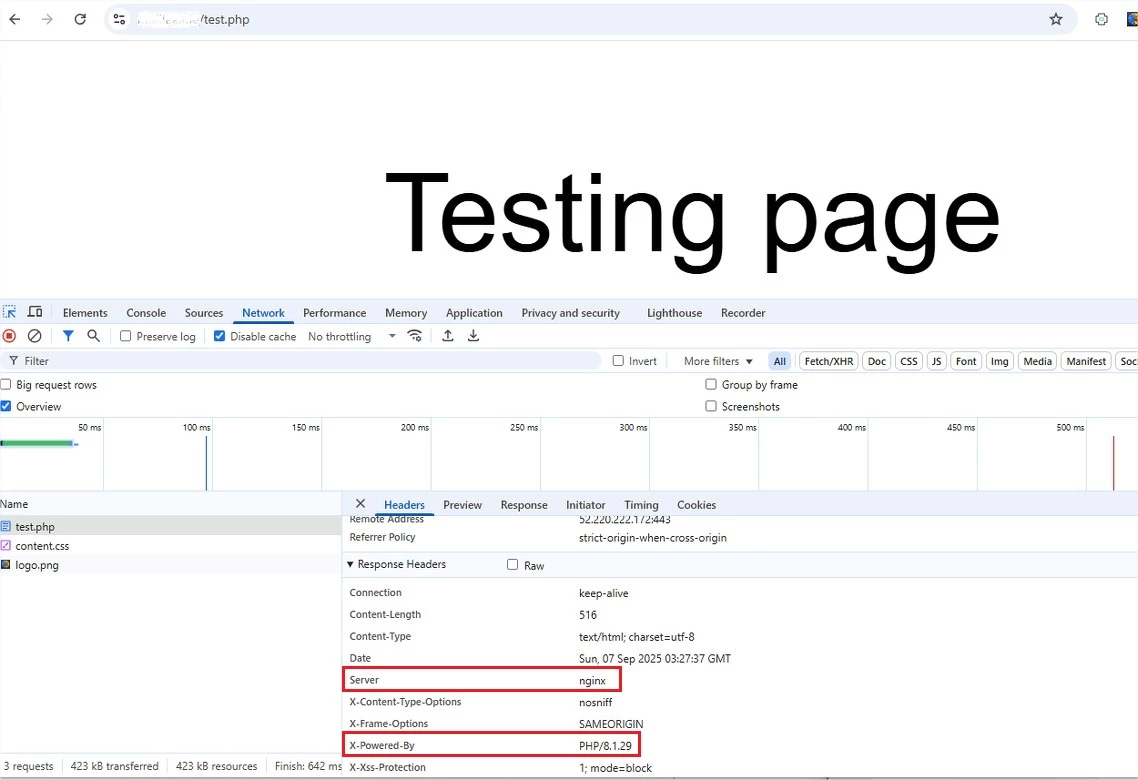Open the No throttling dropdown
Screen dimensions: 1138x780
click(351, 337)
